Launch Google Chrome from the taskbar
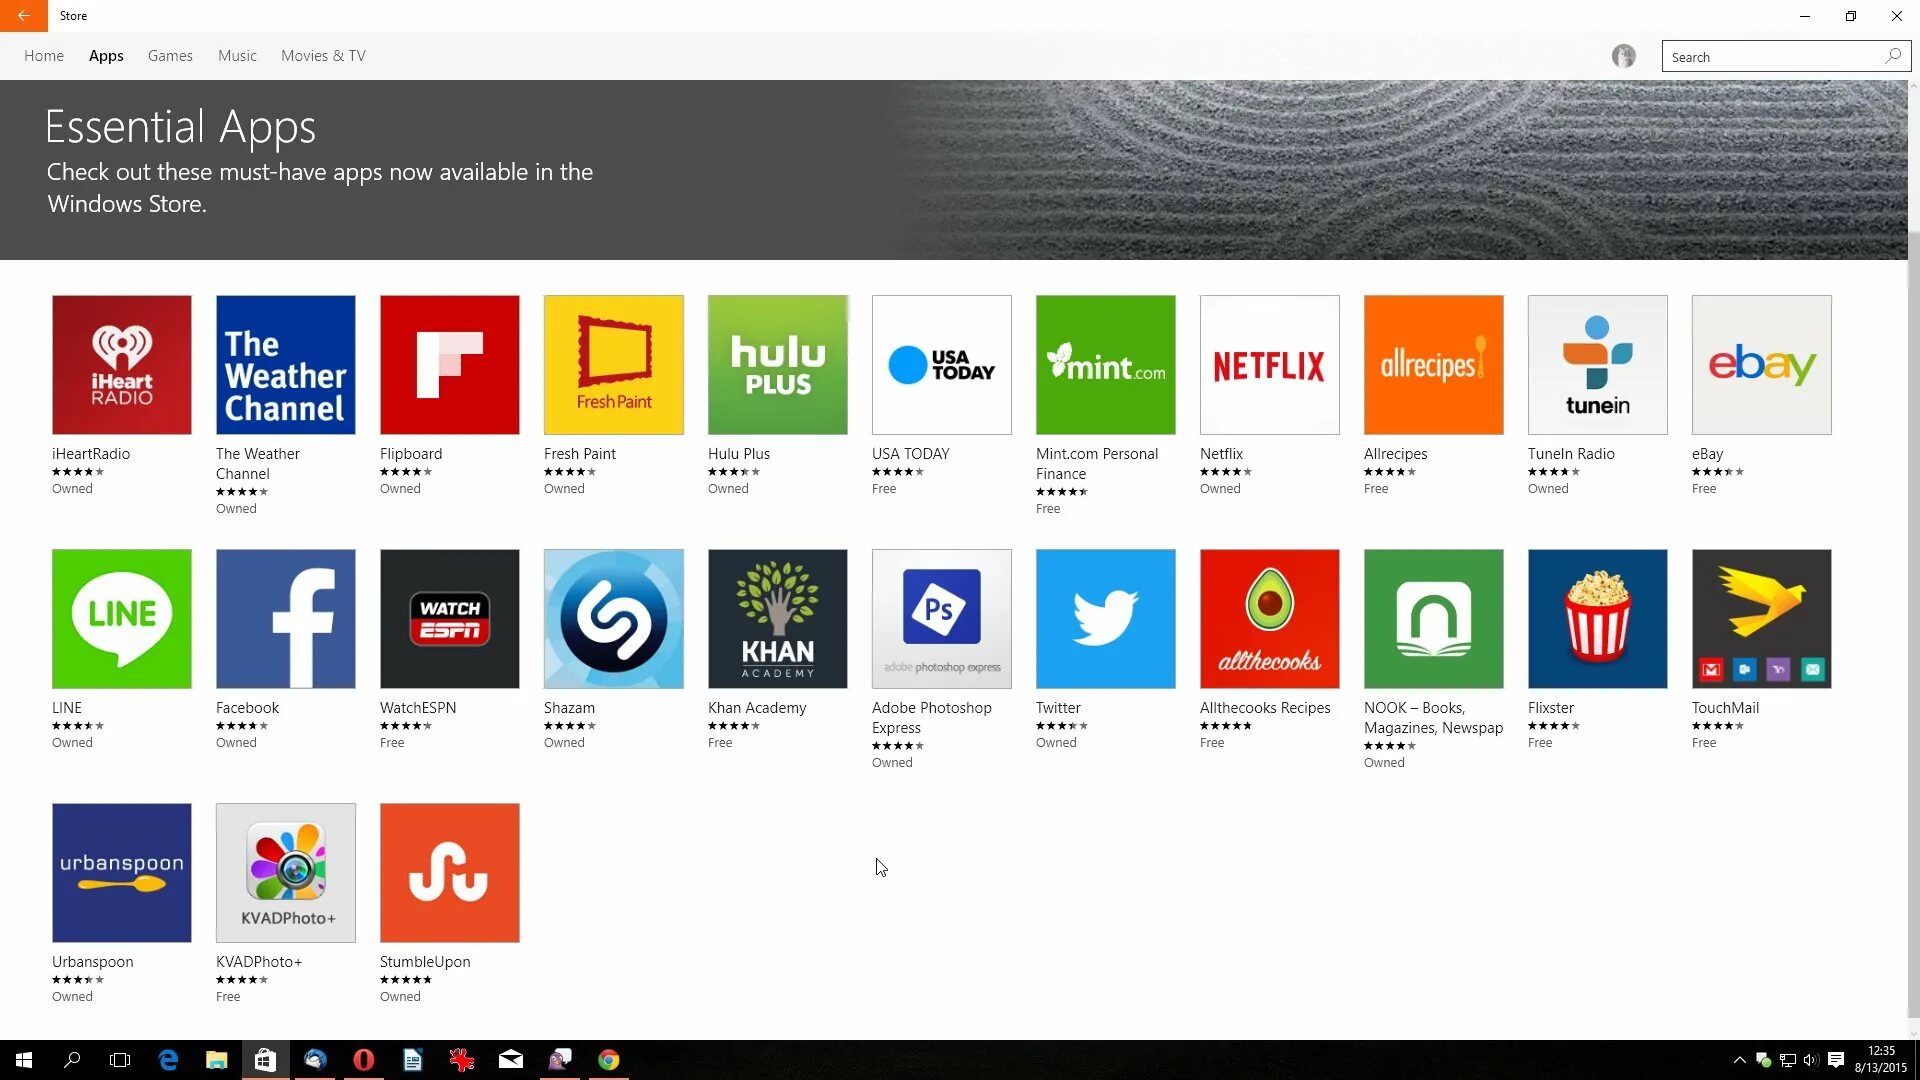 pyautogui.click(x=608, y=1059)
